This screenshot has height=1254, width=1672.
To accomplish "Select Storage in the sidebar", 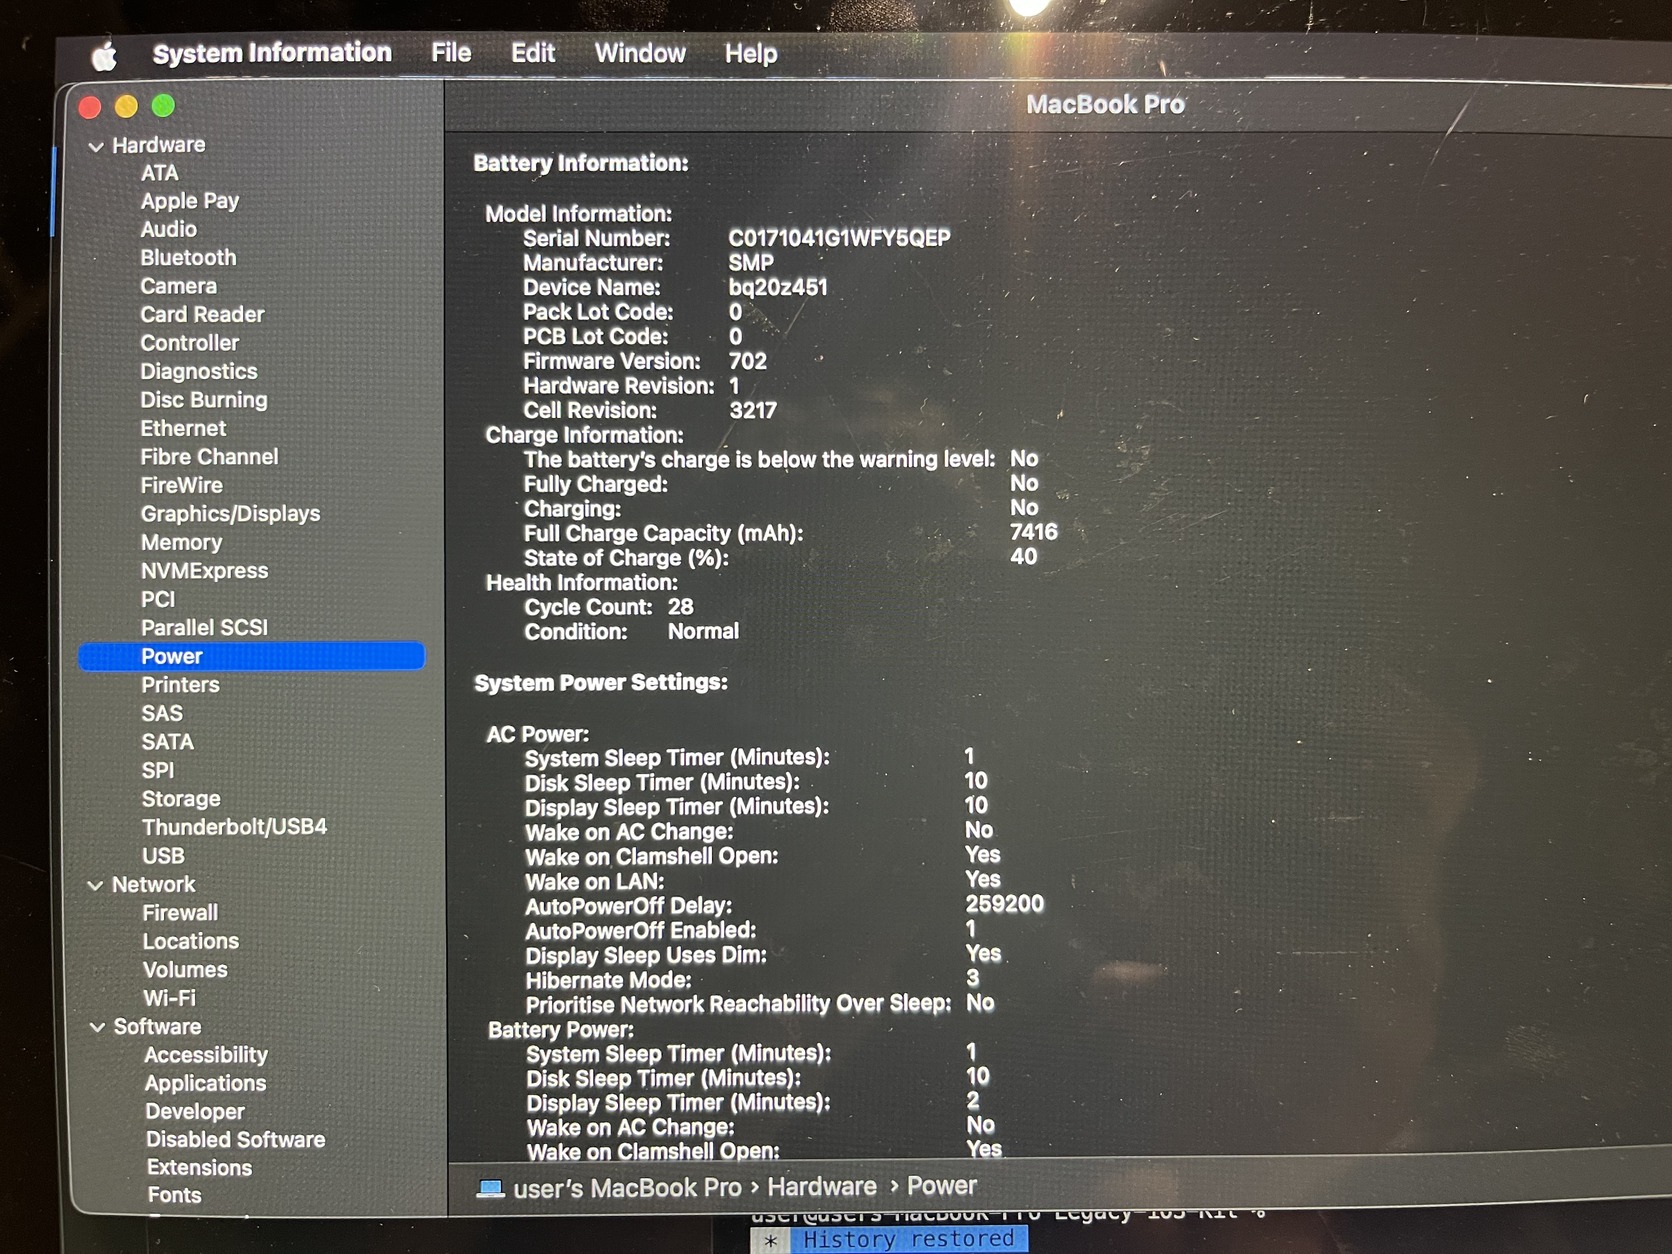I will [181, 799].
